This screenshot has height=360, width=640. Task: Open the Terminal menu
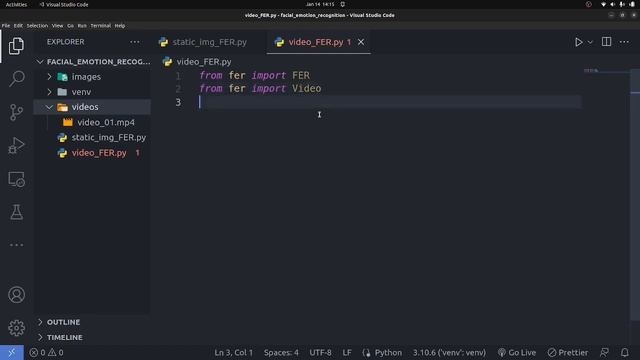(x=100, y=25)
